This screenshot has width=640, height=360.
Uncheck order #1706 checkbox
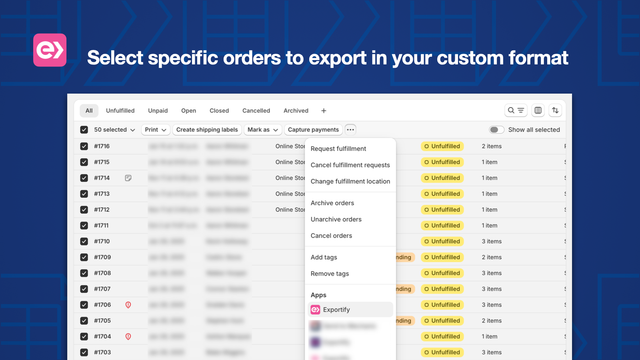(x=84, y=305)
